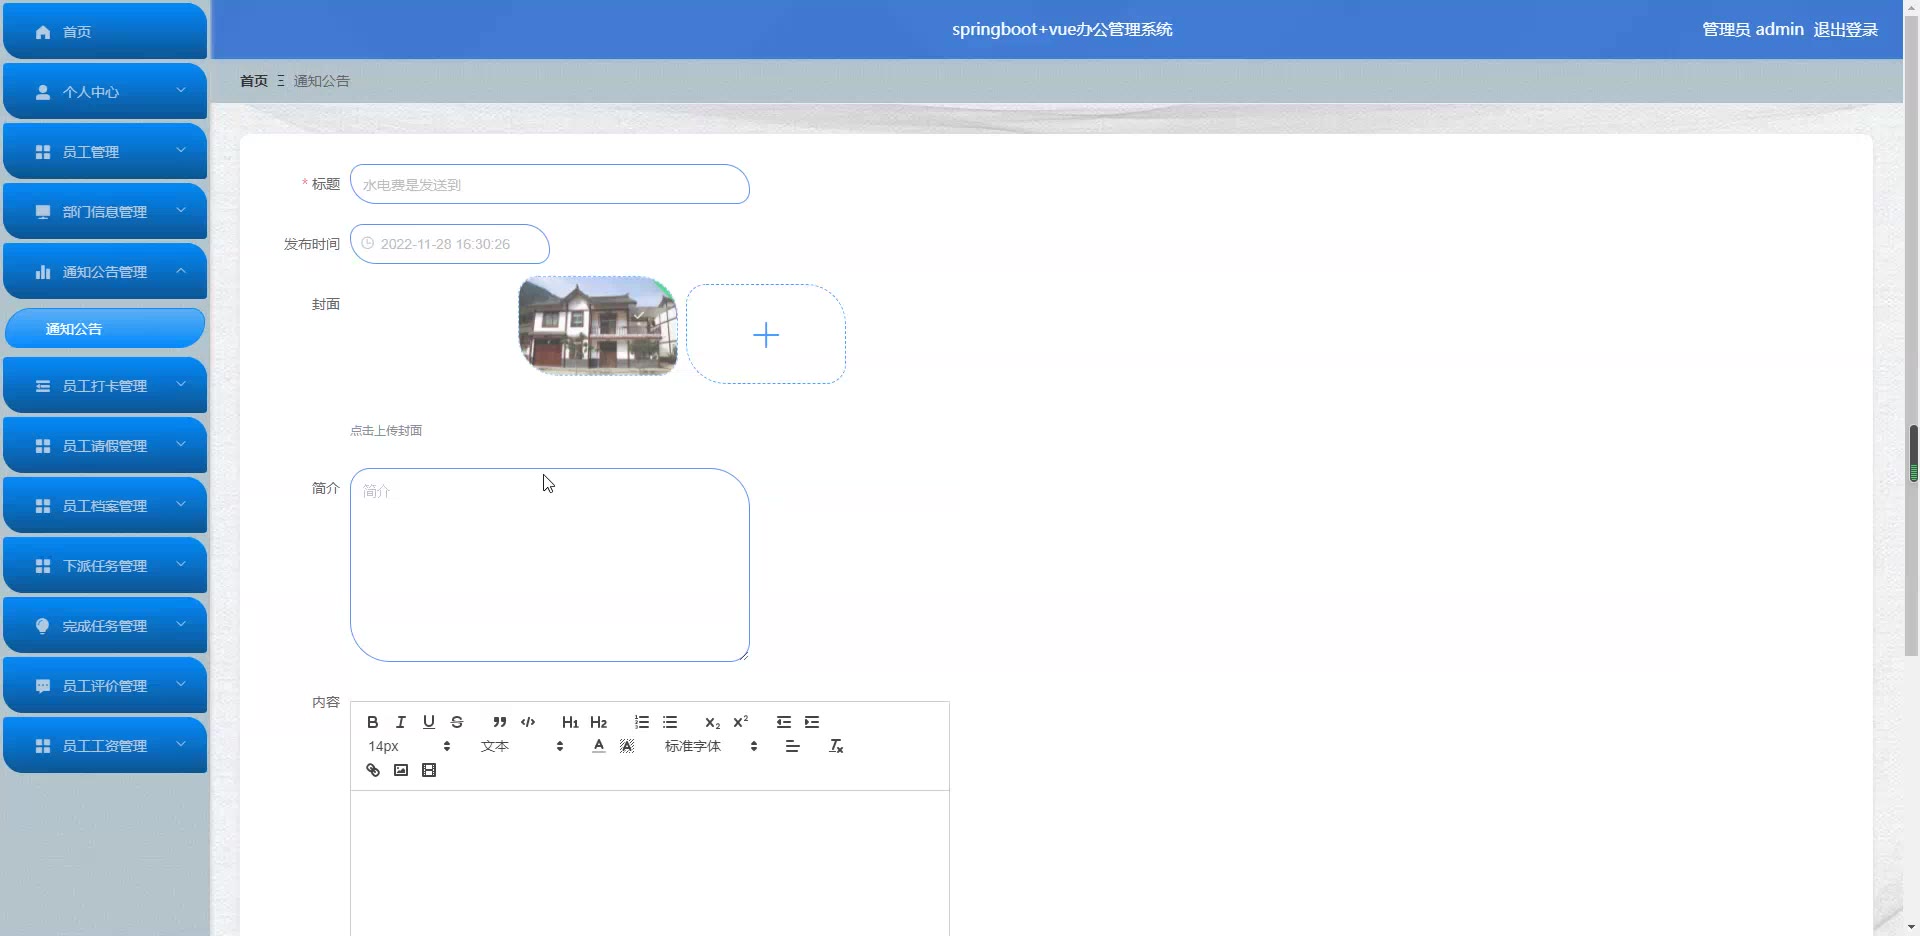Image resolution: width=1920 pixels, height=936 pixels.
Task: Focus the 标题 title input field
Action: 549,184
